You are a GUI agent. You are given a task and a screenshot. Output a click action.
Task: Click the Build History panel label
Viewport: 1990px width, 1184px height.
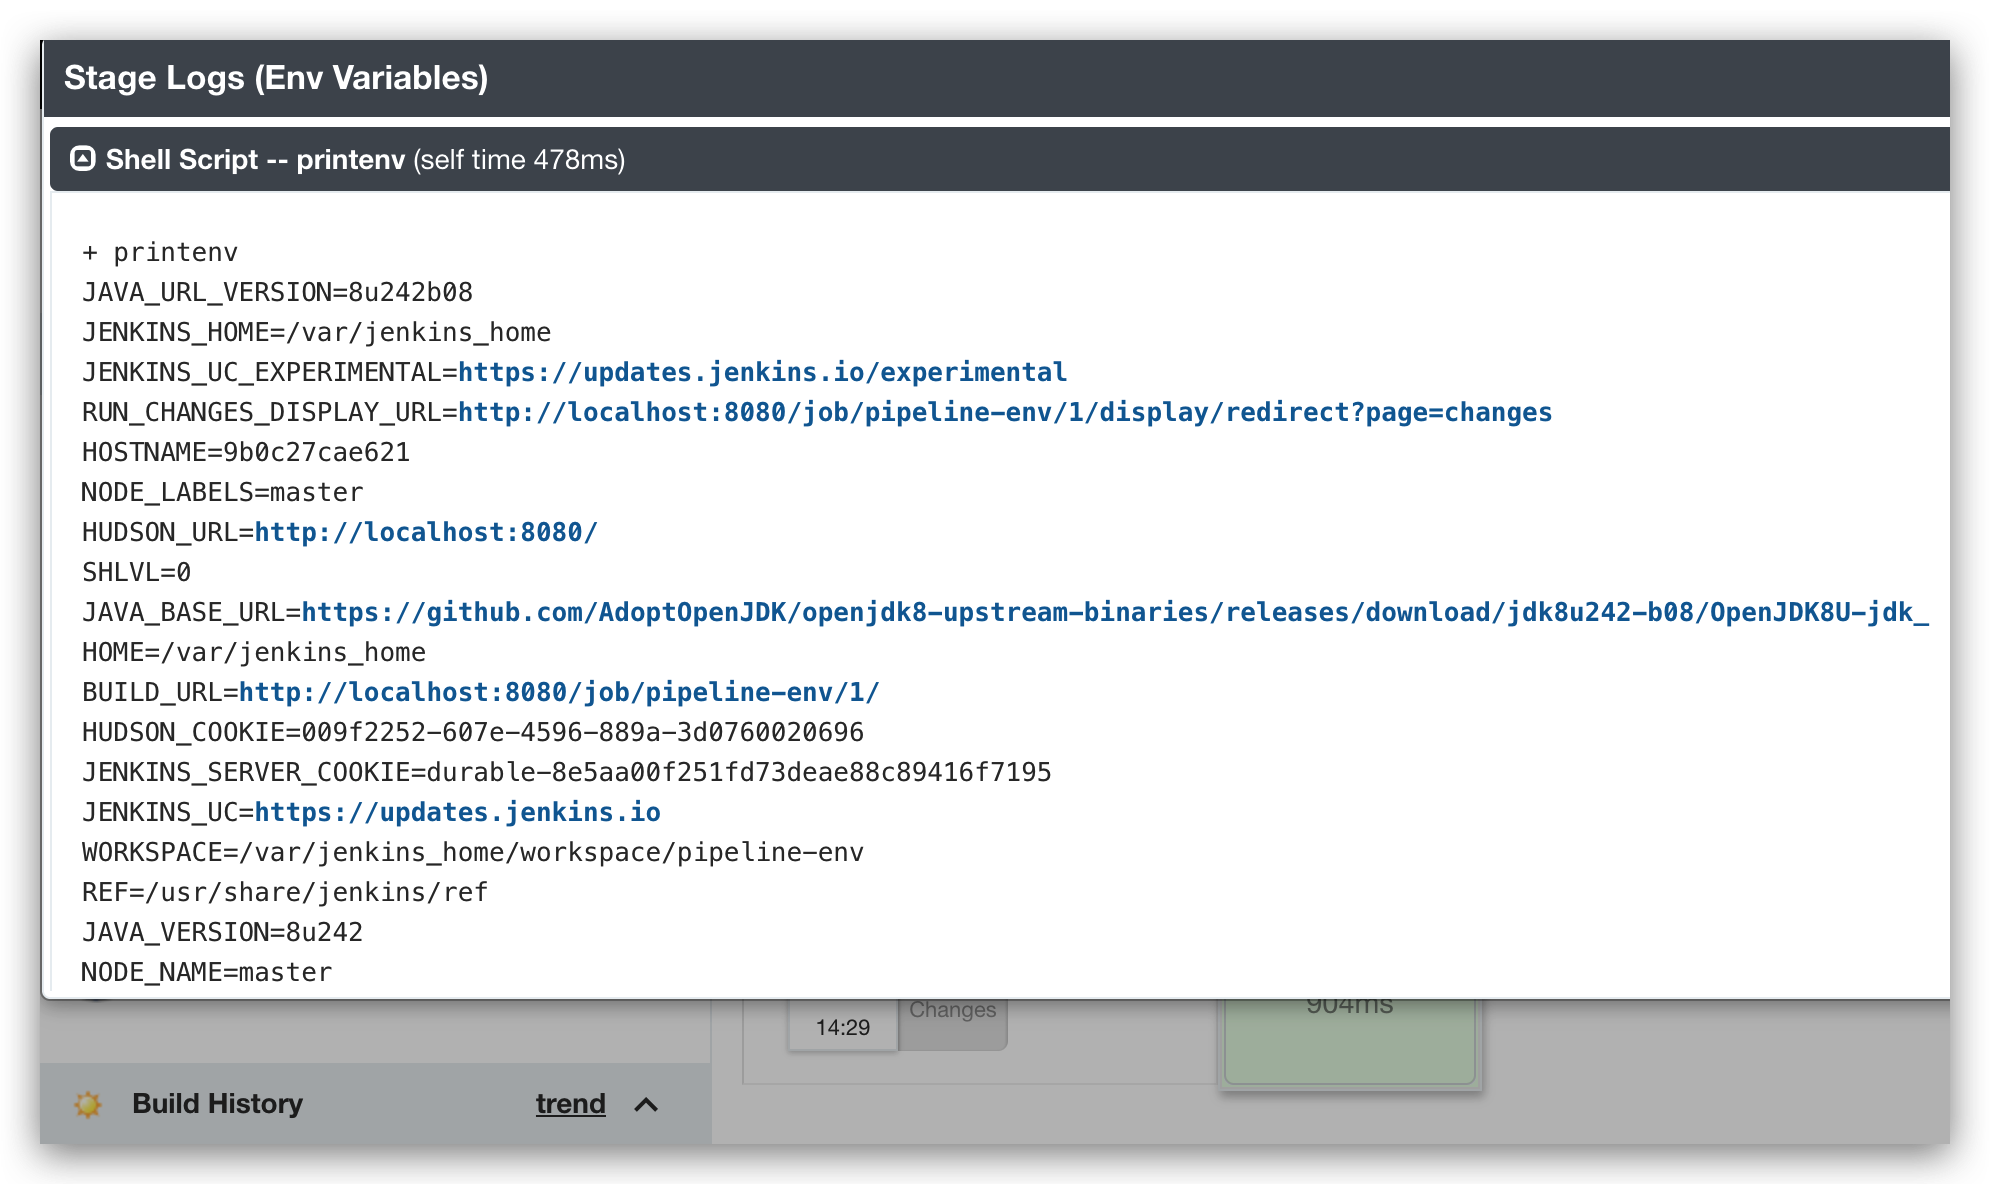[x=217, y=1104]
